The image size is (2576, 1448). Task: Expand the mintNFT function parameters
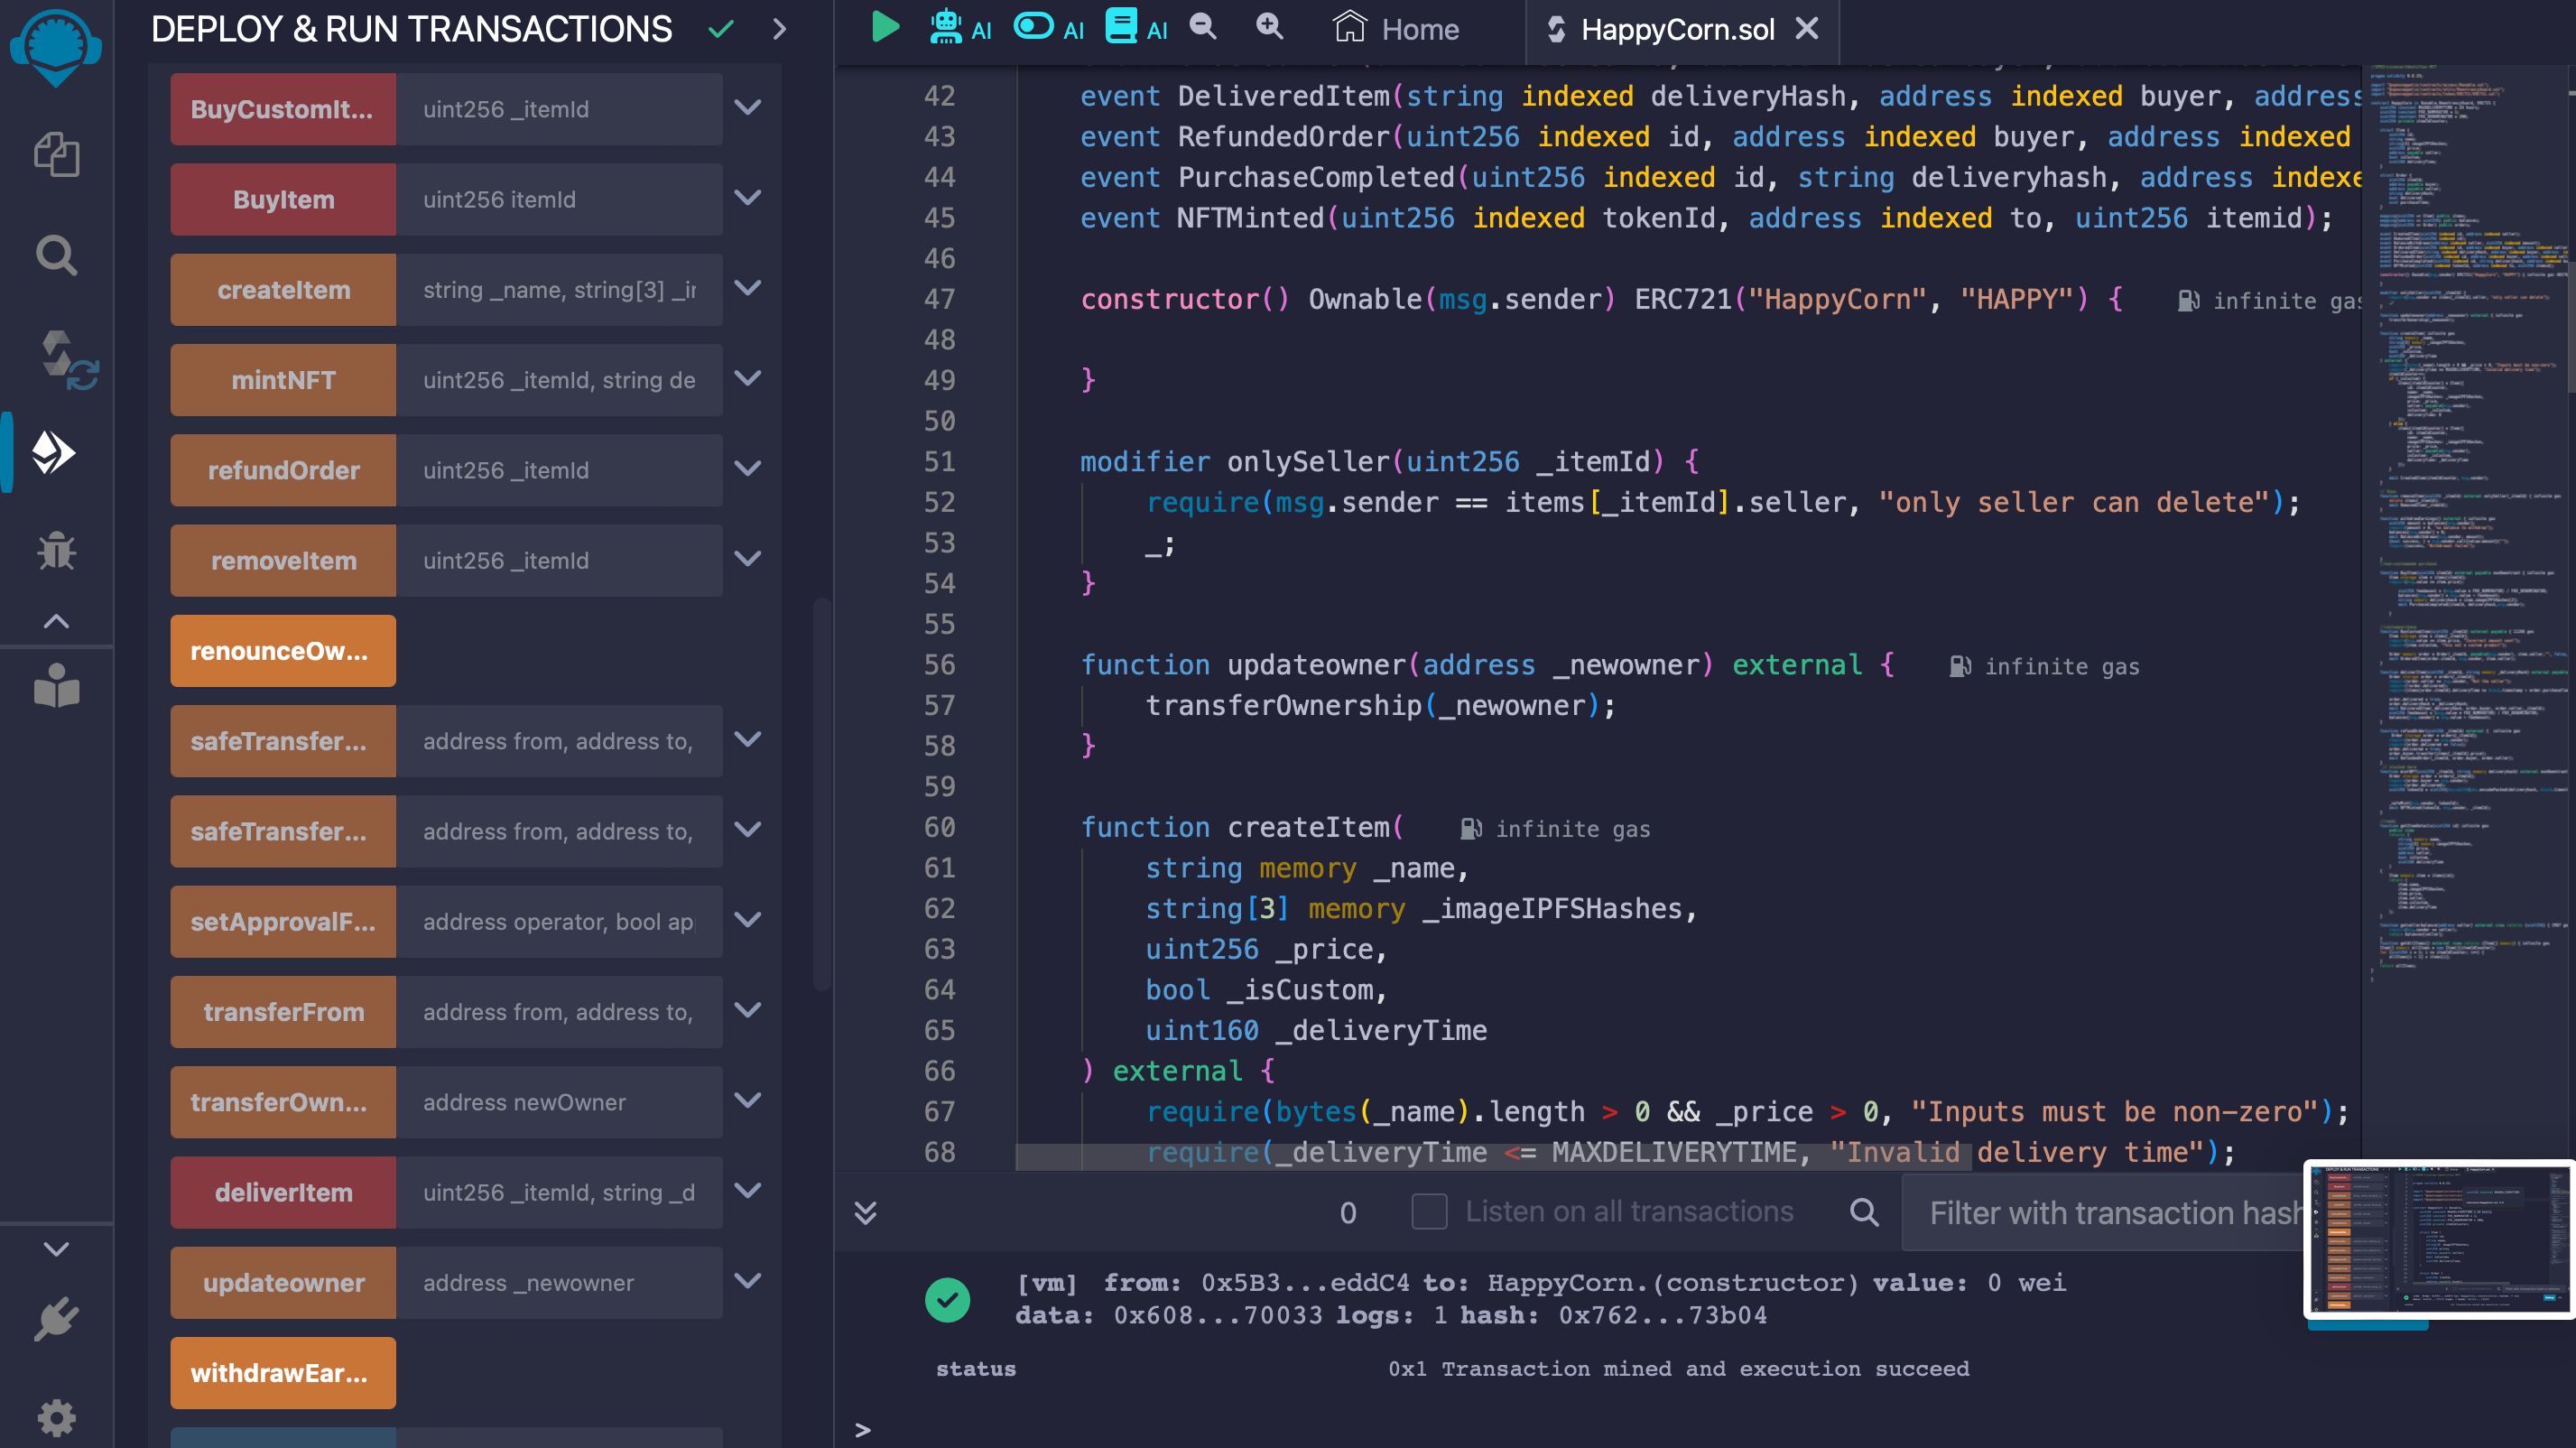click(x=748, y=378)
